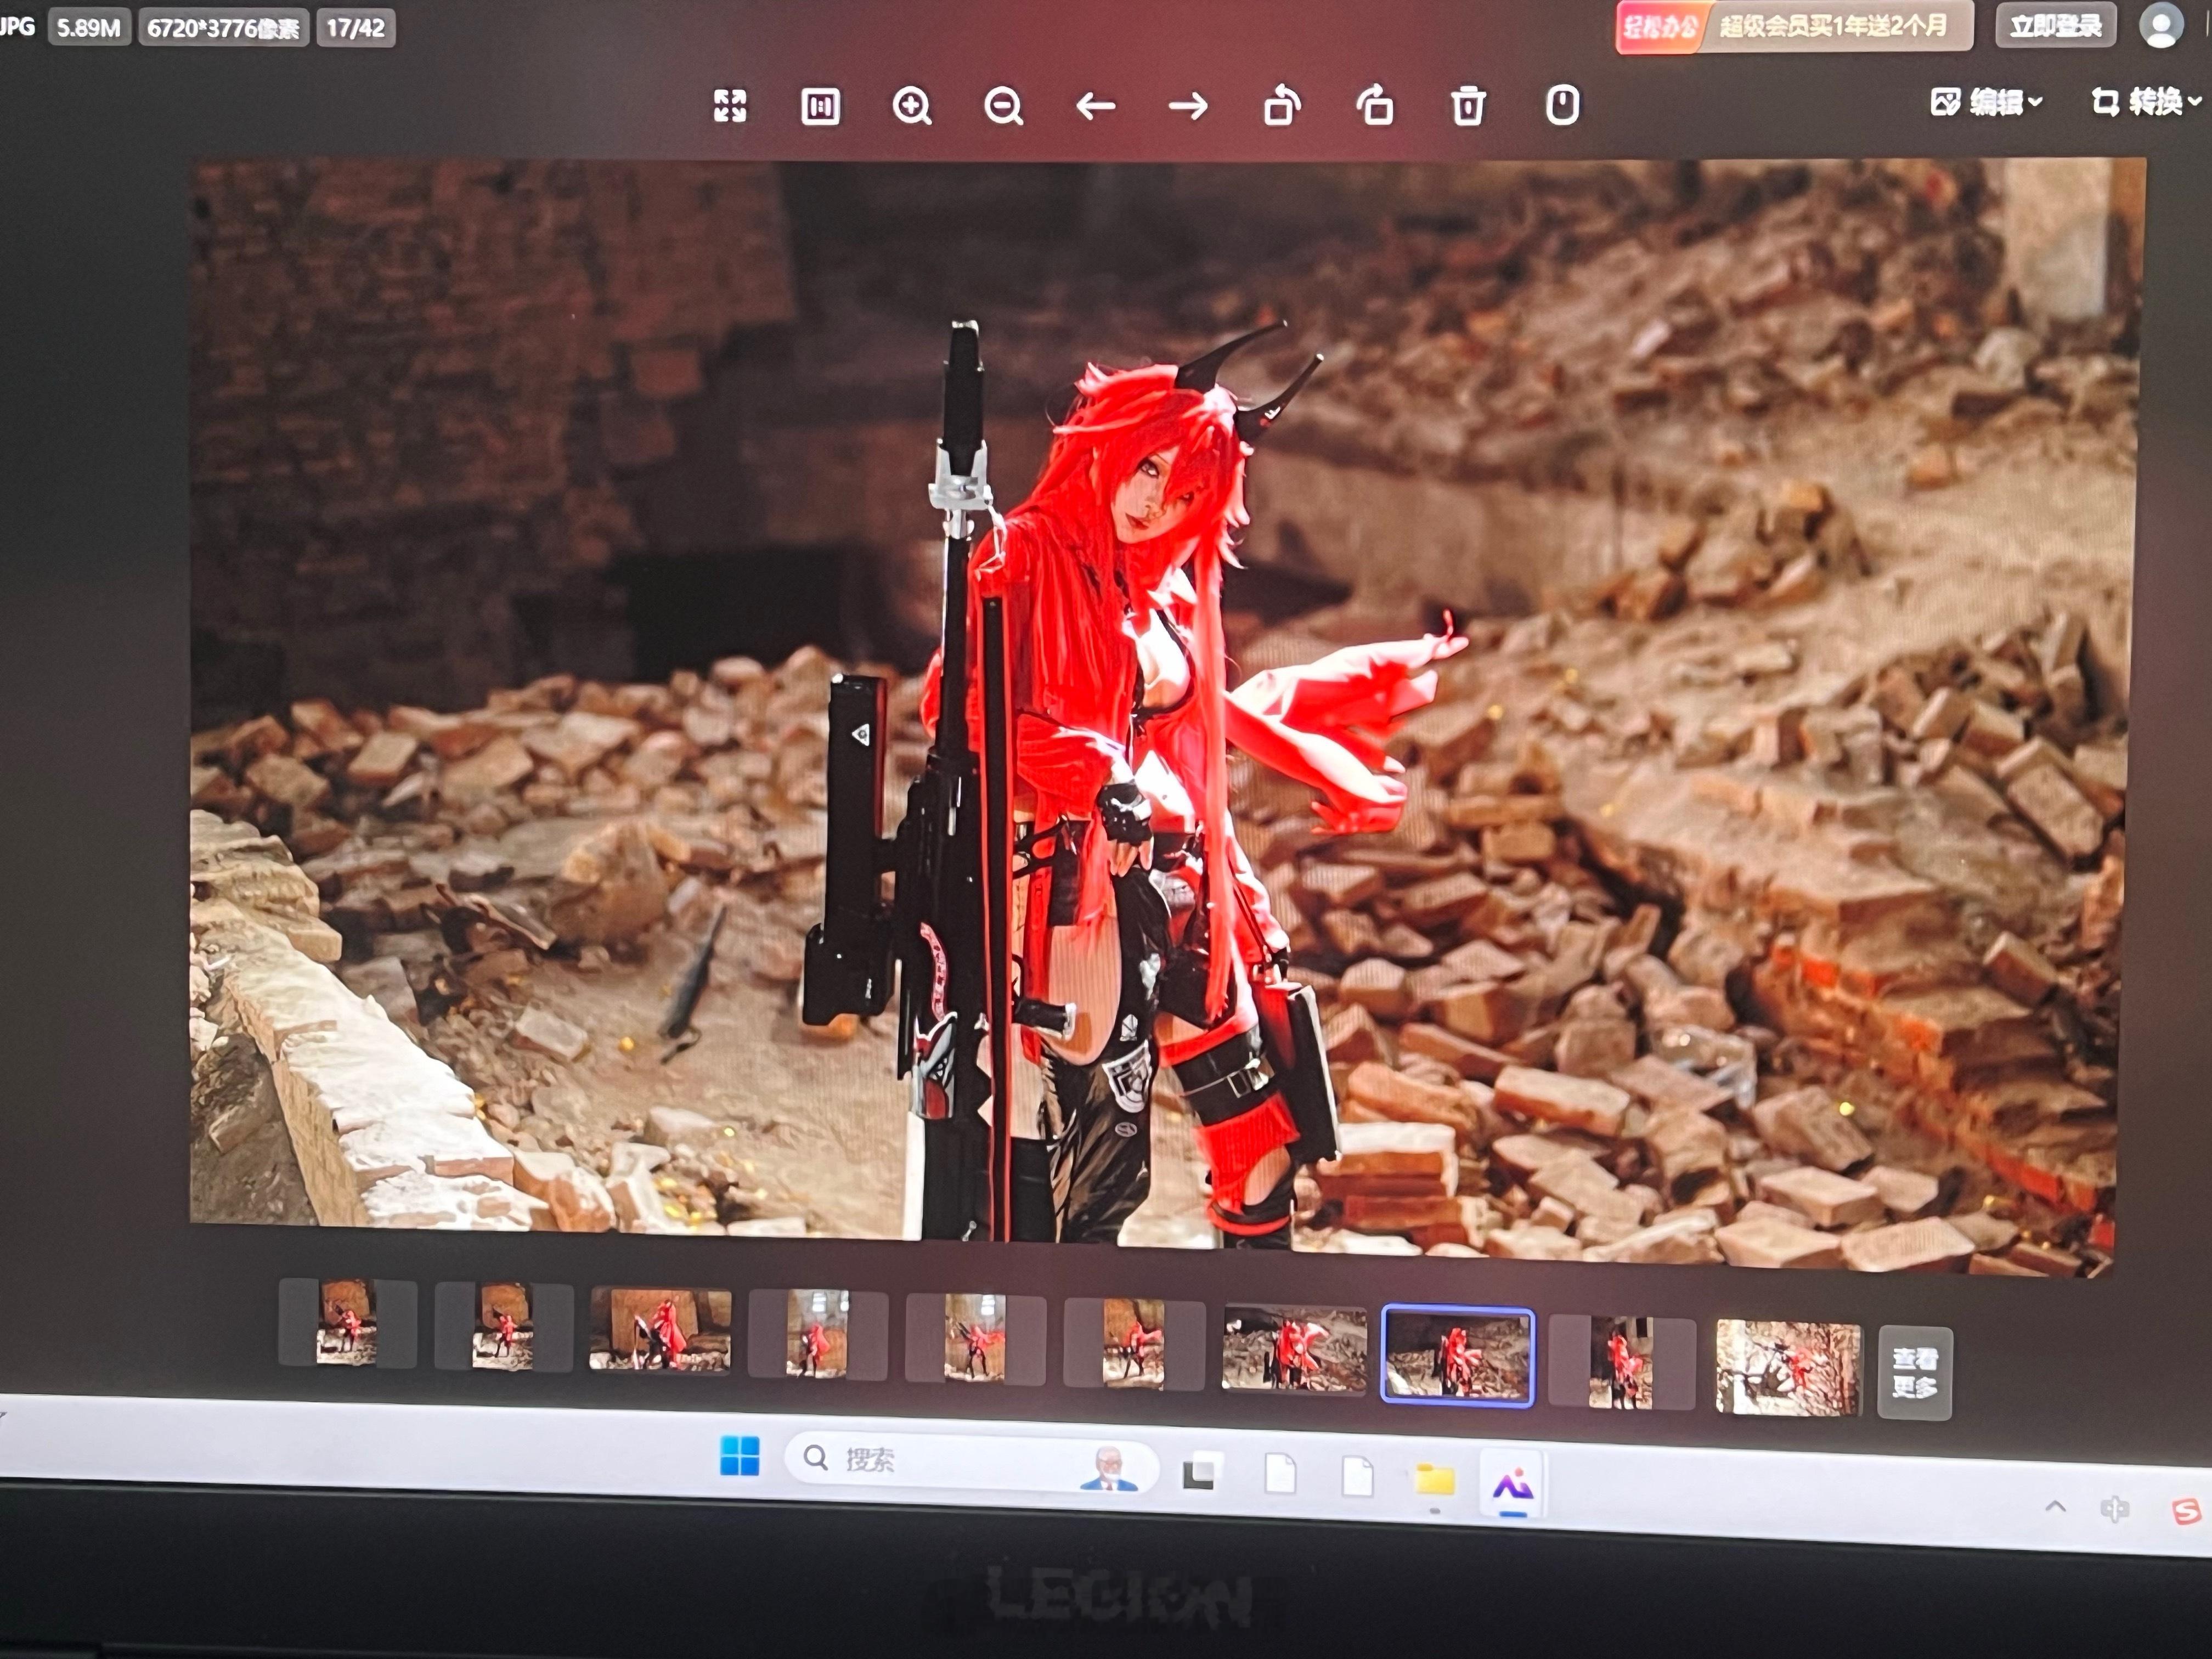The width and height of the screenshot is (2212, 1659).
Task: Open the user avatar icon at top right
Action: (2161, 25)
